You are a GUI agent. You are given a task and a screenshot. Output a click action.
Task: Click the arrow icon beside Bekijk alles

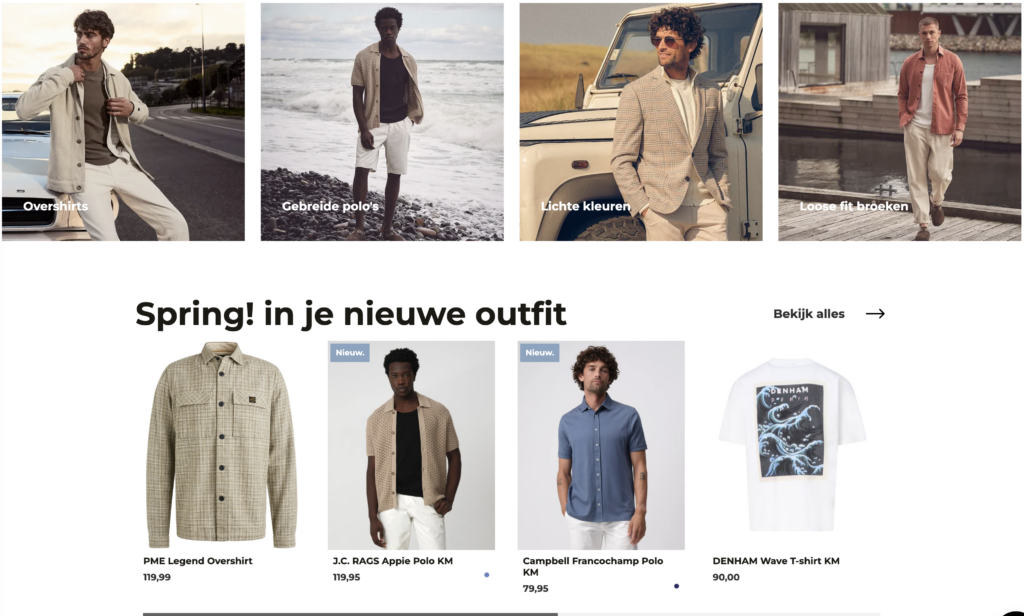tap(875, 314)
